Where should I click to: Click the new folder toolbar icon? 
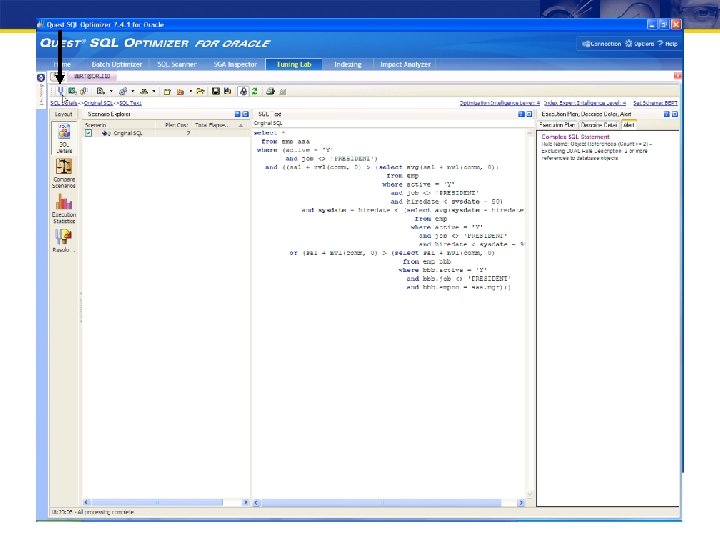(x=167, y=92)
